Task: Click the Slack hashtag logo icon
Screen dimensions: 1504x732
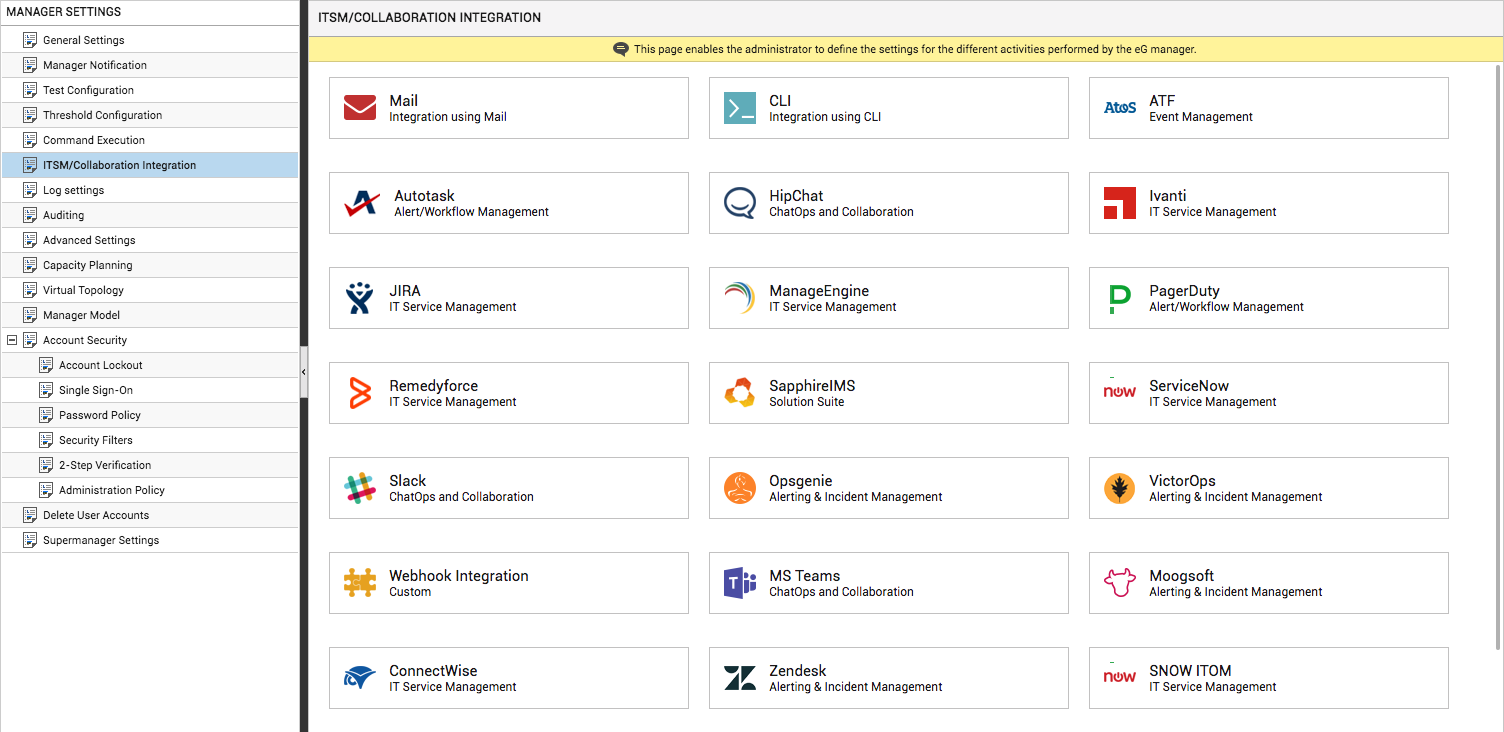Action: 360,488
